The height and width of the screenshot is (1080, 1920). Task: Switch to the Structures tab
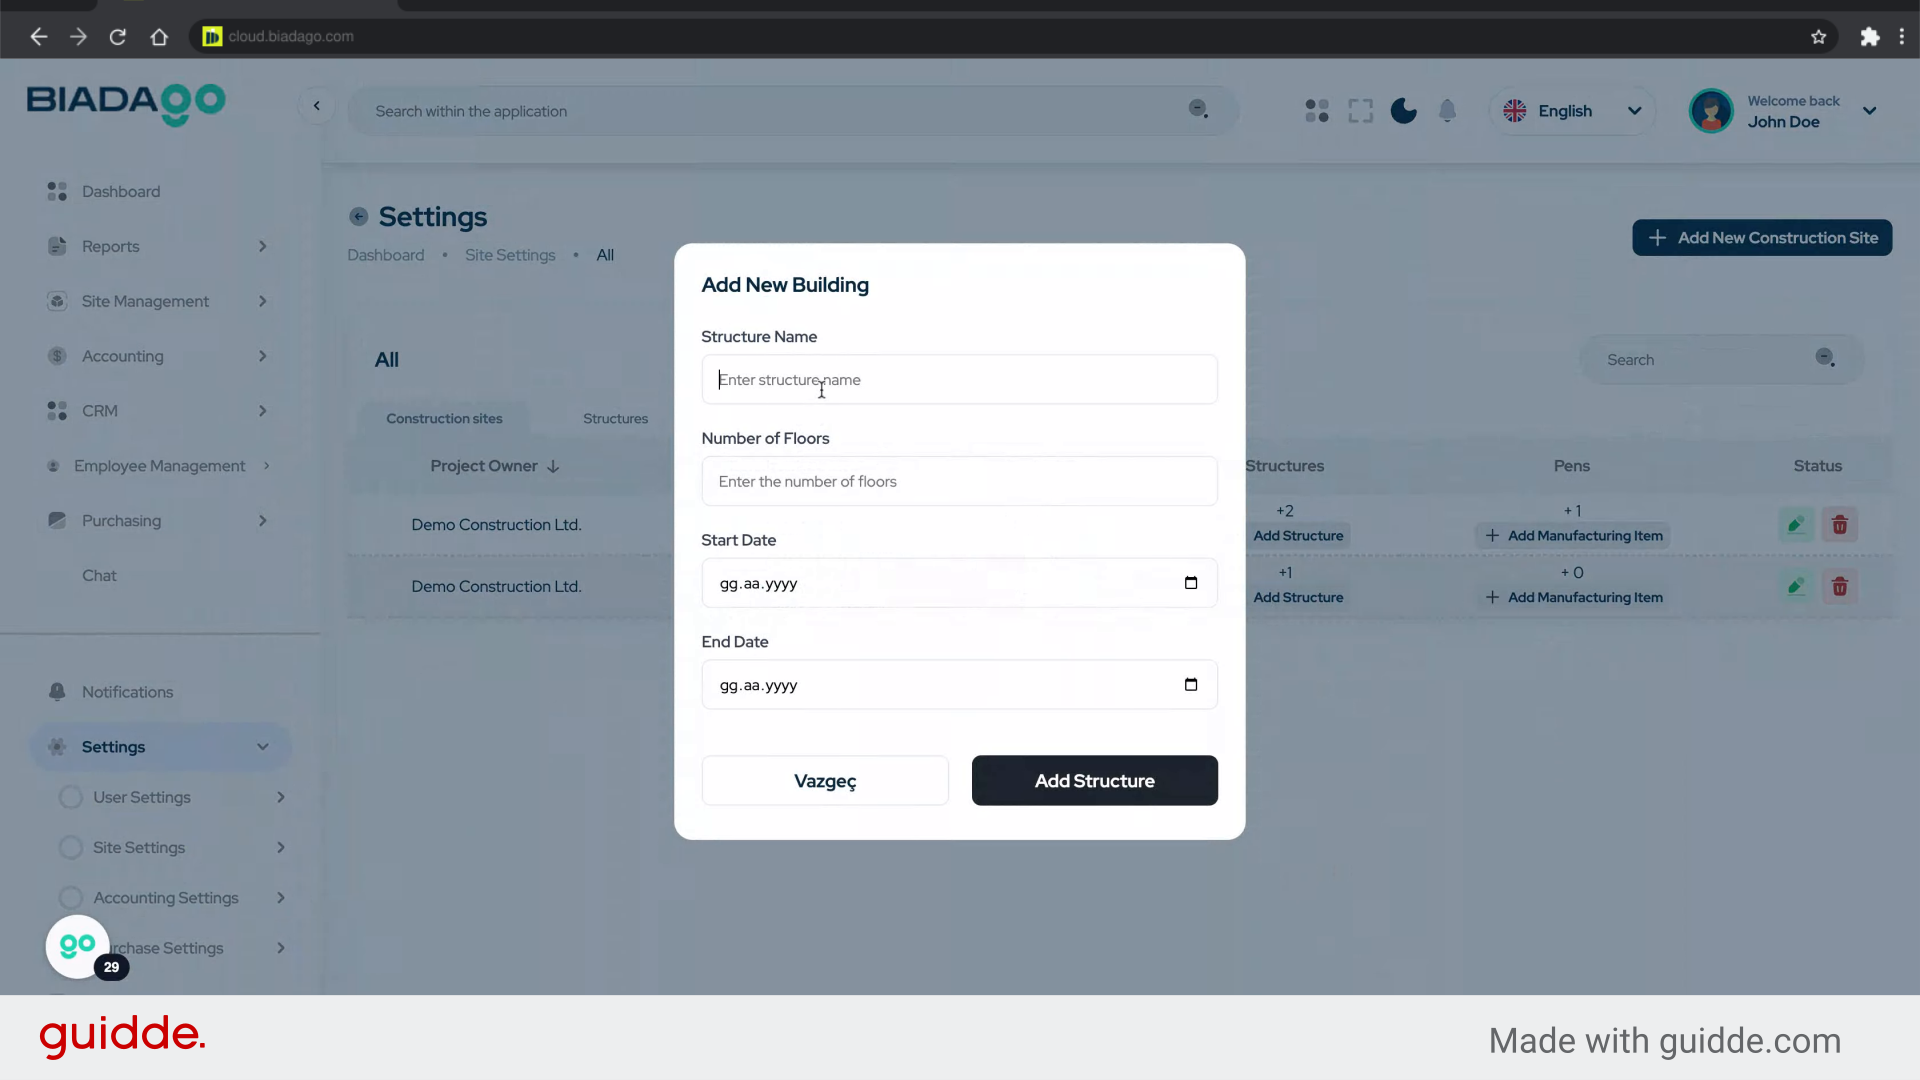[x=615, y=418]
